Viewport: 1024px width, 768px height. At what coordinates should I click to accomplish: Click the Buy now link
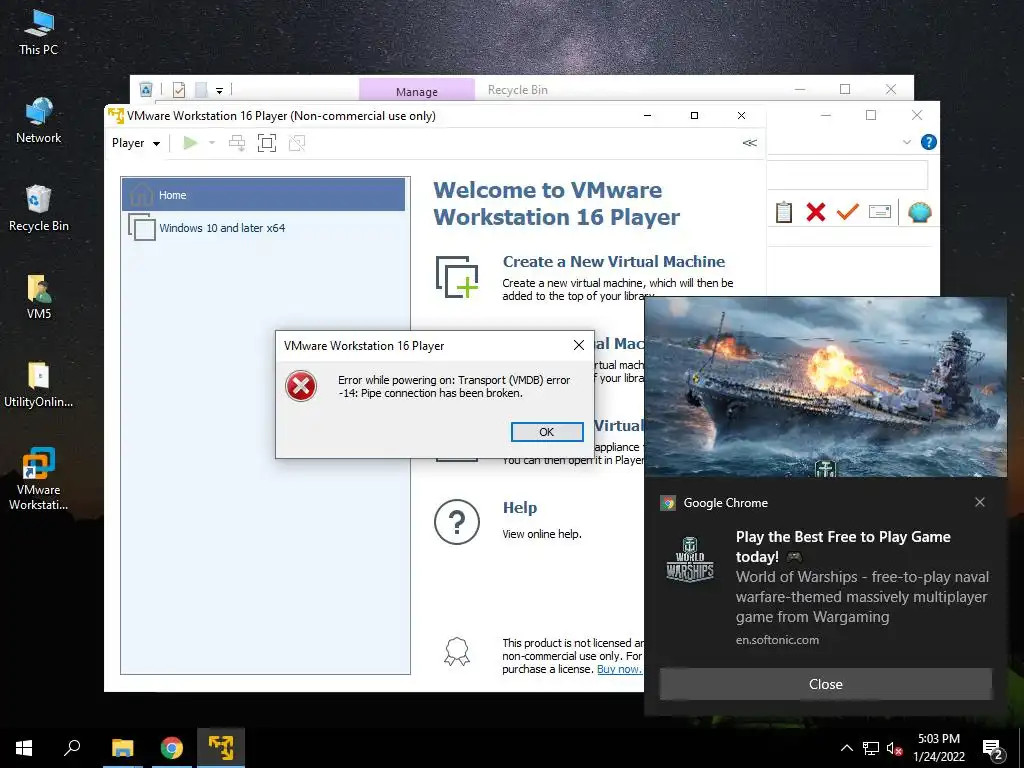(x=619, y=669)
